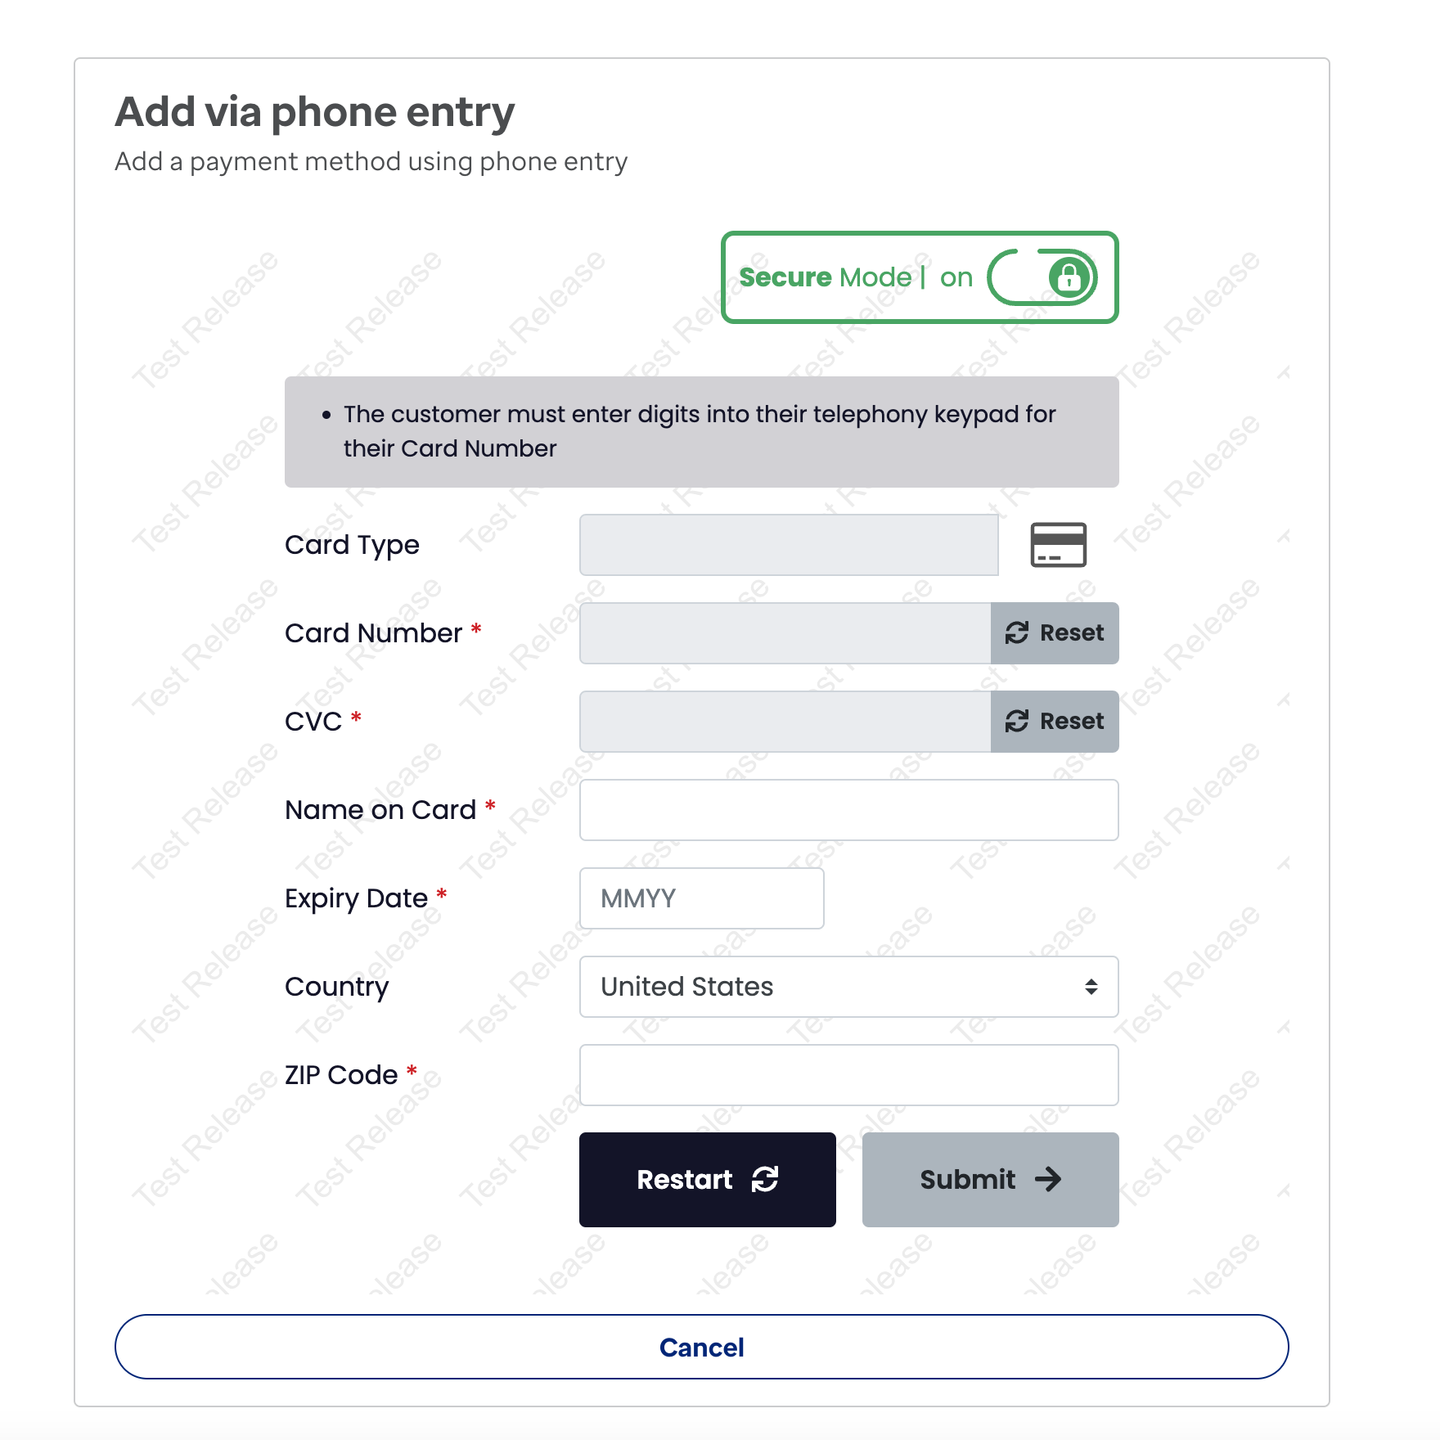Click the up-down chevron on Country selector
The height and width of the screenshot is (1440, 1440).
[x=1090, y=987]
